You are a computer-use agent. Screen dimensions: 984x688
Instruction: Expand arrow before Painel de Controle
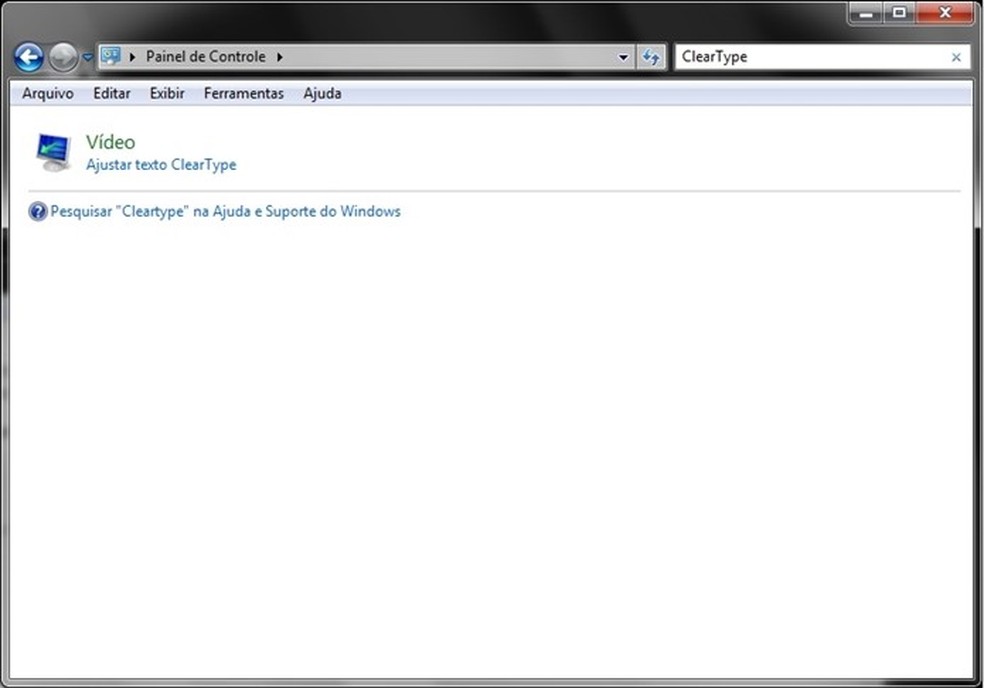pos(132,57)
